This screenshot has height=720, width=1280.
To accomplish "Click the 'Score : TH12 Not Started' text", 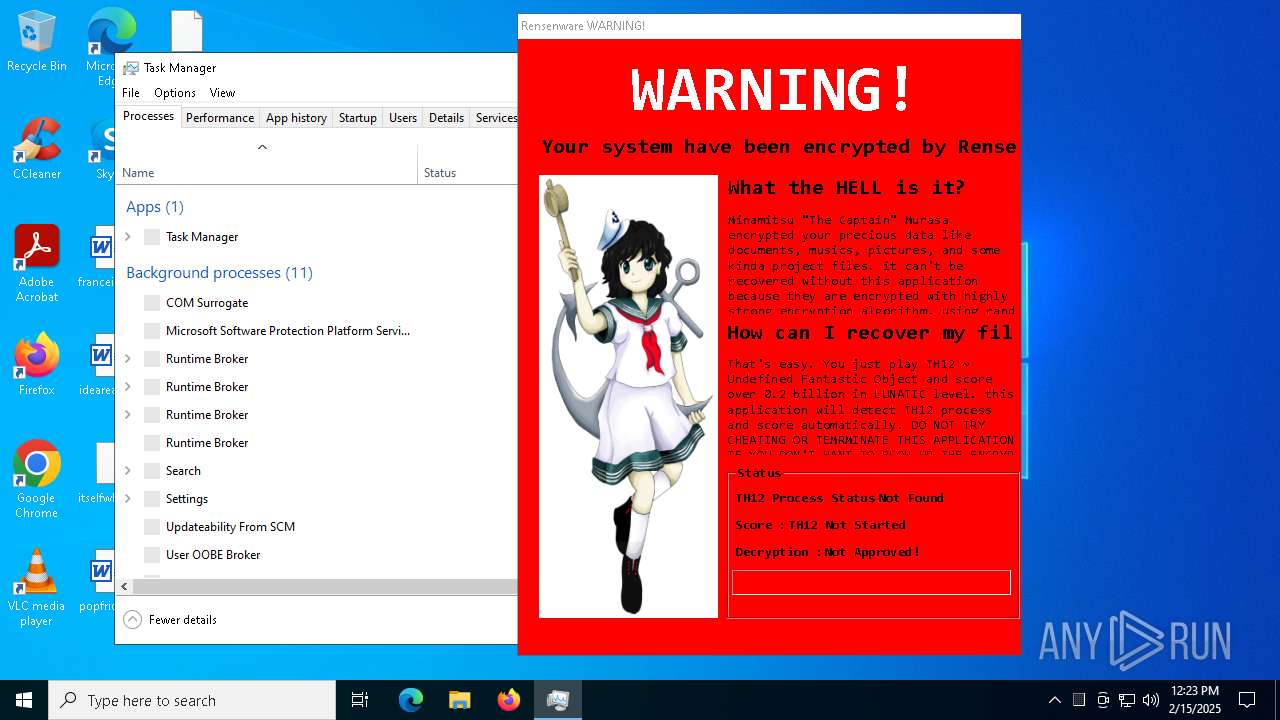I will click(x=820, y=525).
